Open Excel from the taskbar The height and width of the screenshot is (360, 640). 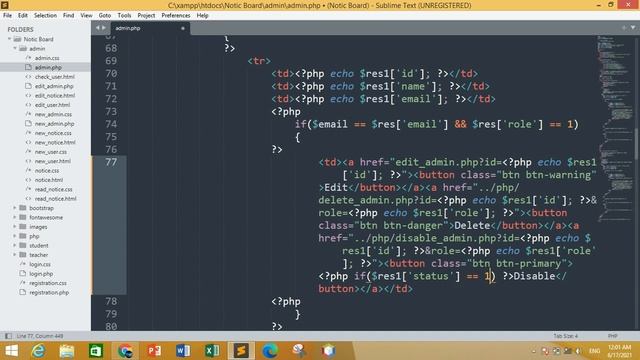(212, 351)
